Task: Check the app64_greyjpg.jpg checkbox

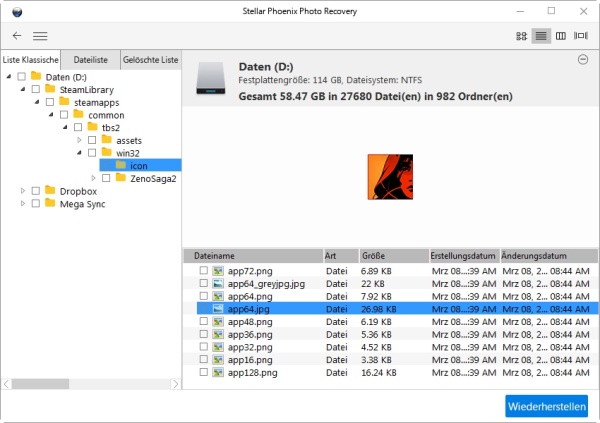Action: 204,283
